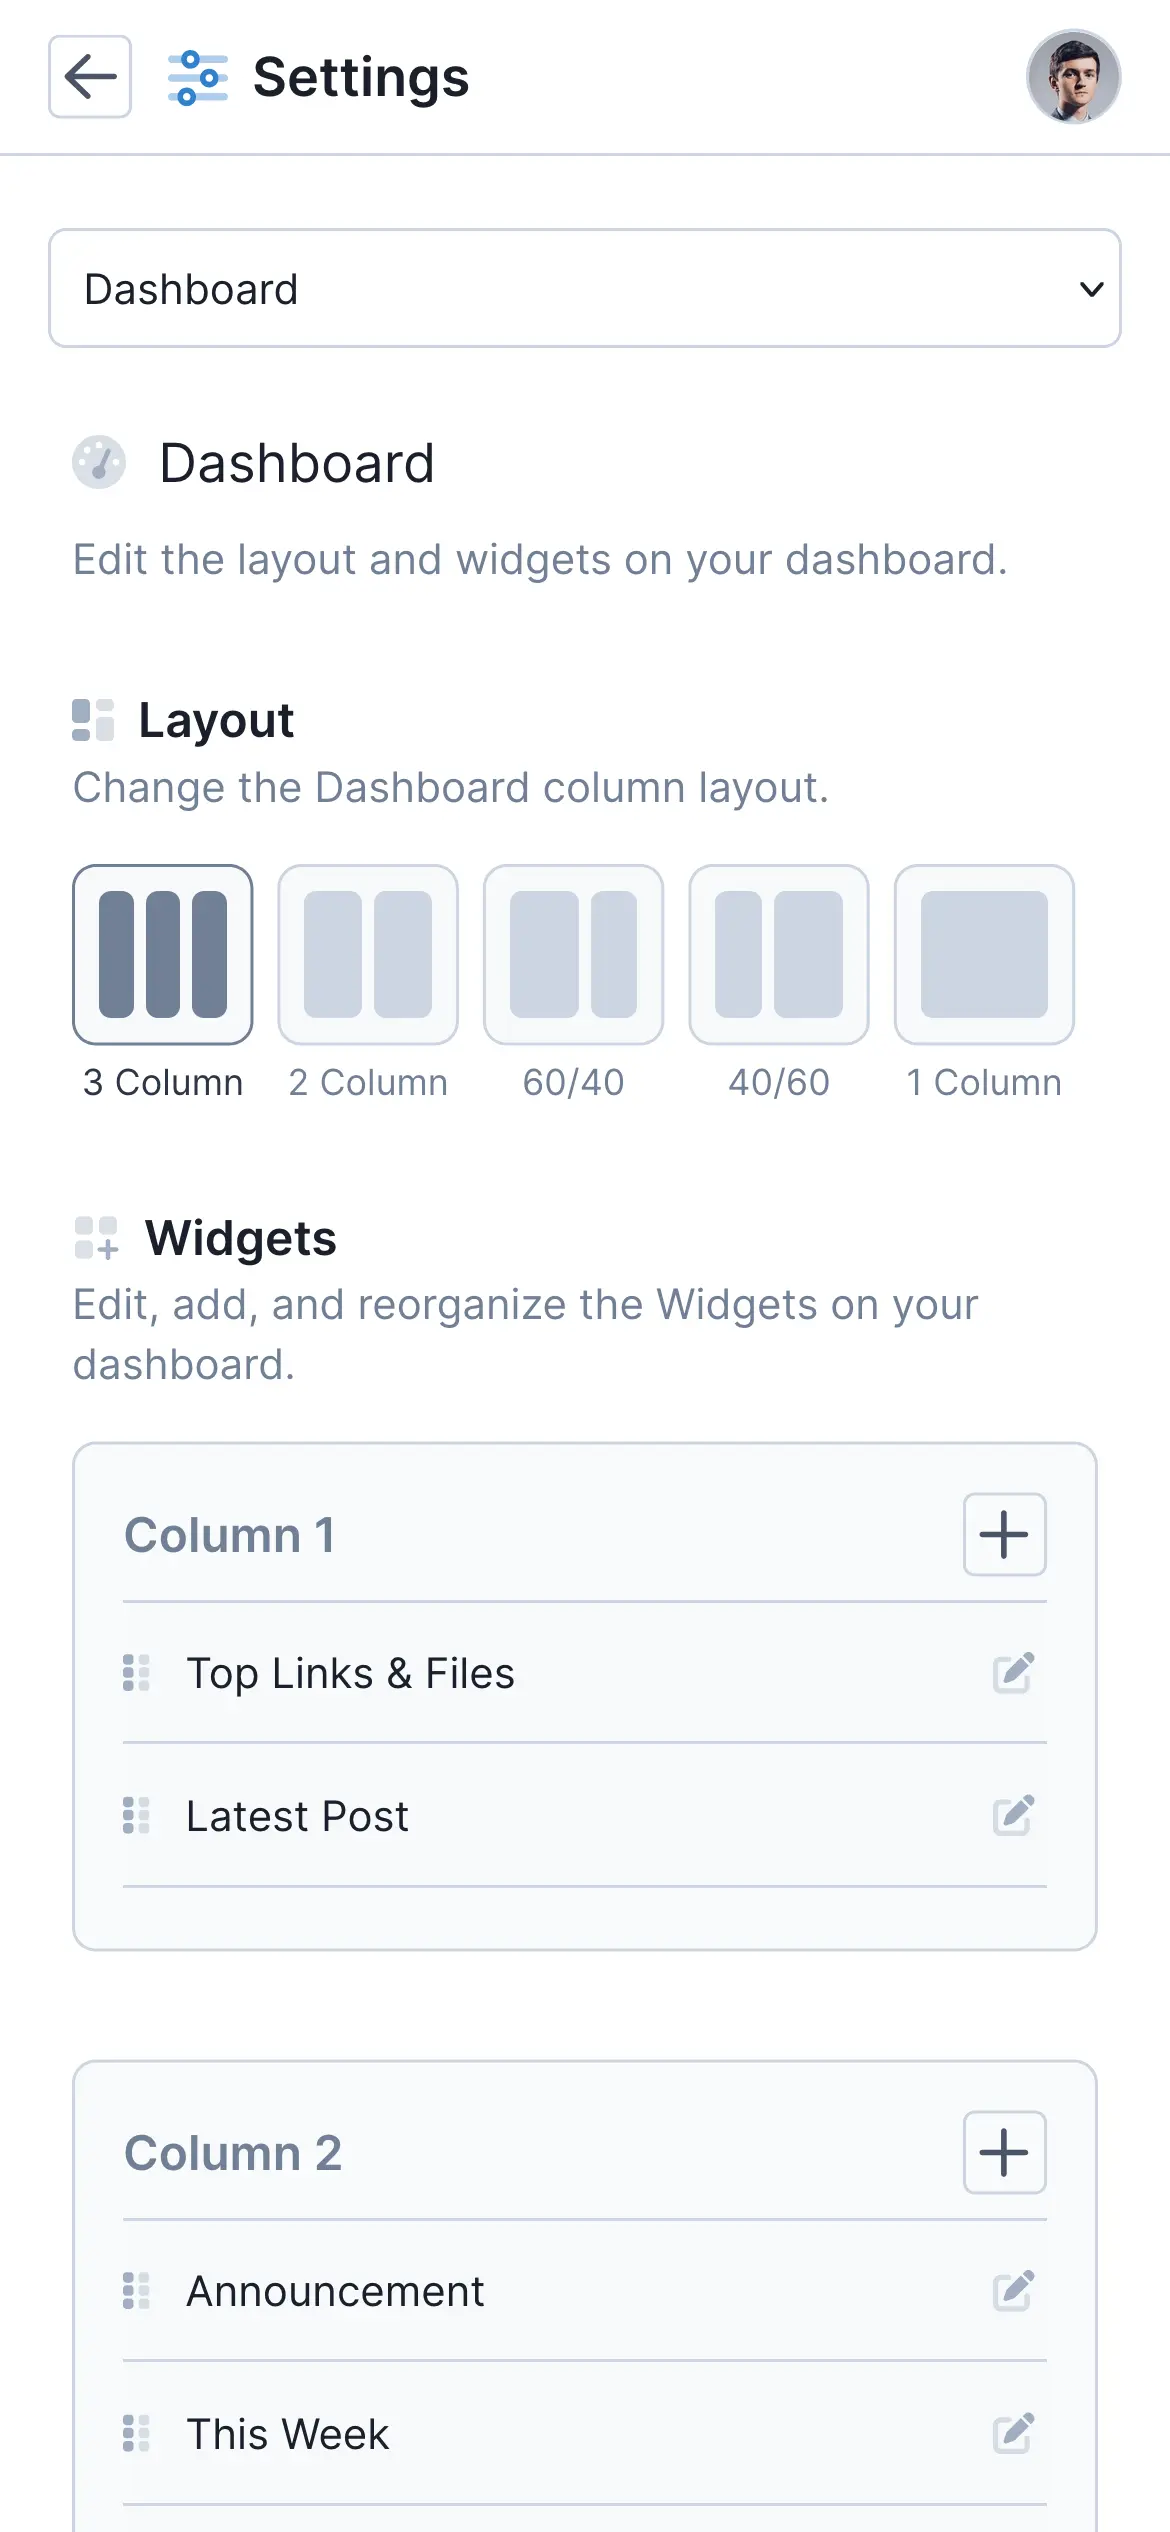Edit the Latest Post widget

(x=1013, y=1815)
